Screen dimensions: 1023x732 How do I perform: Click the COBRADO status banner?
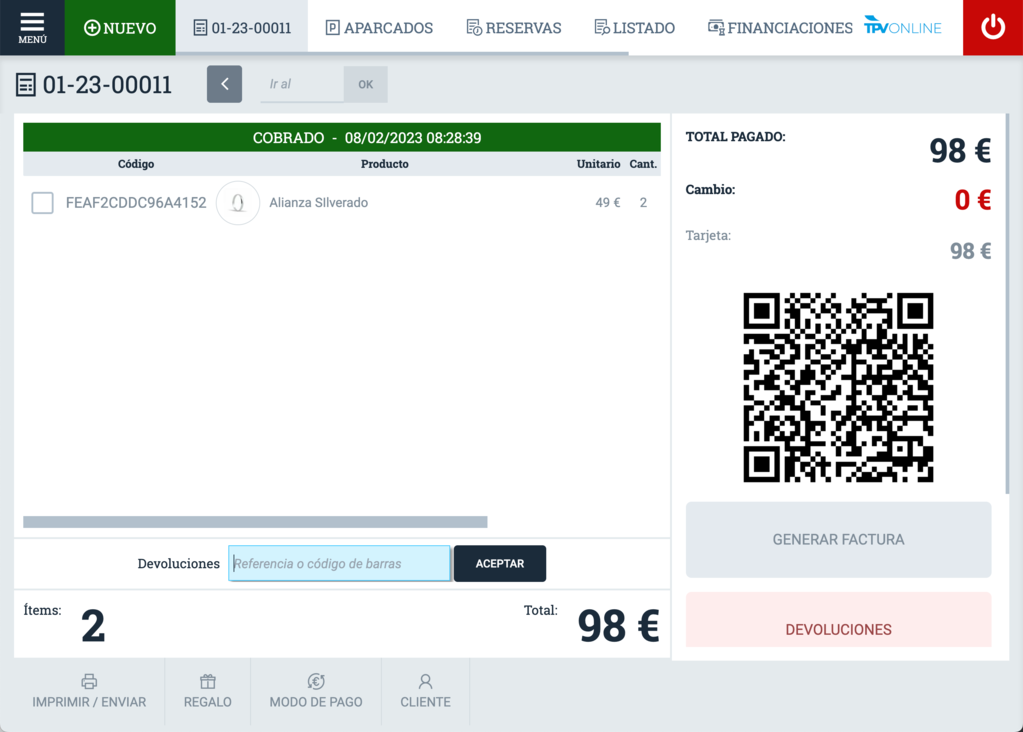point(342,138)
